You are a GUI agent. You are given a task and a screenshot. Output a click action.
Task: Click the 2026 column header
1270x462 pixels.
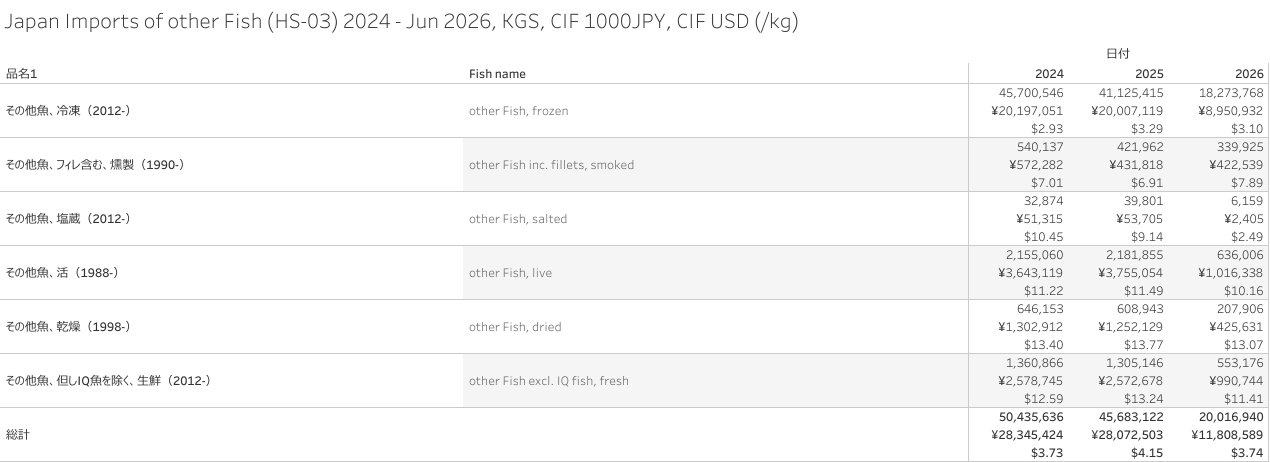[x=1249, y=74]
